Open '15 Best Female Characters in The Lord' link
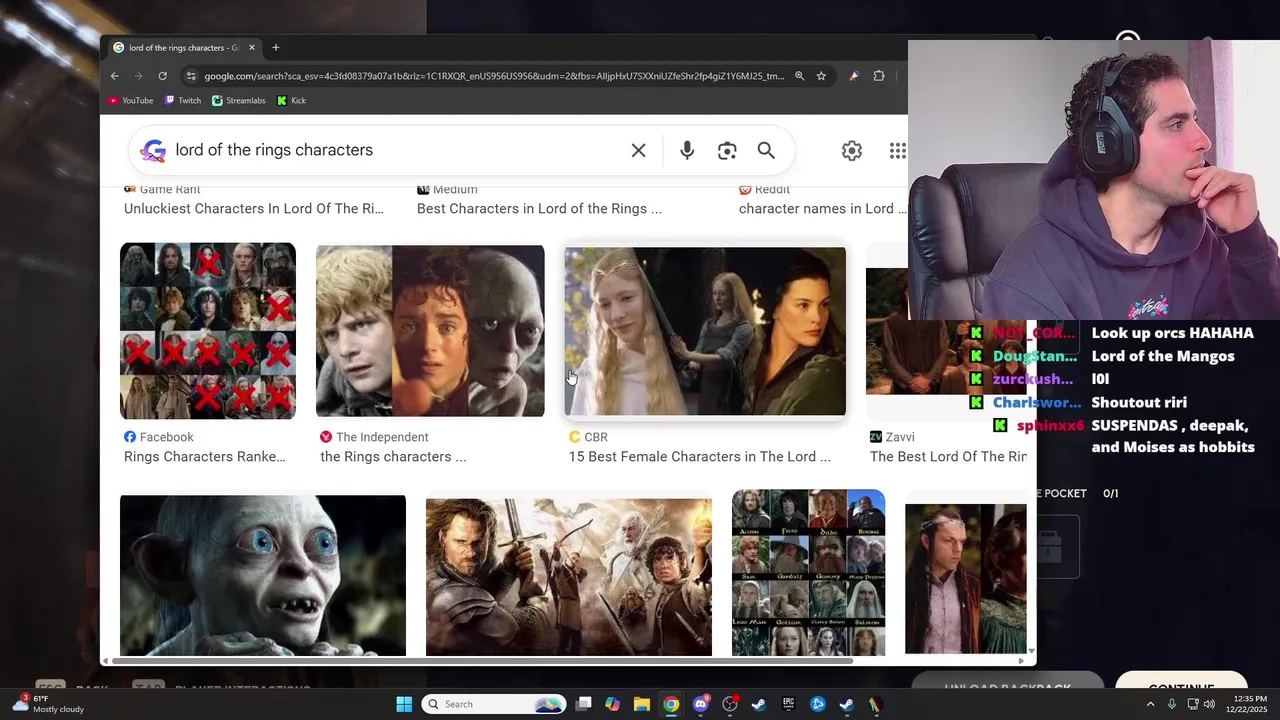 pyautogui.click(x=699, y=457)
